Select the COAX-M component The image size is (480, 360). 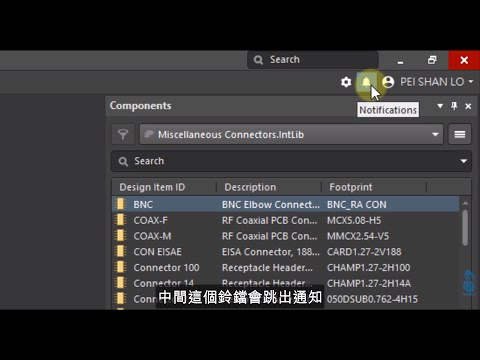pyautogui.click(x=286, y=236)
